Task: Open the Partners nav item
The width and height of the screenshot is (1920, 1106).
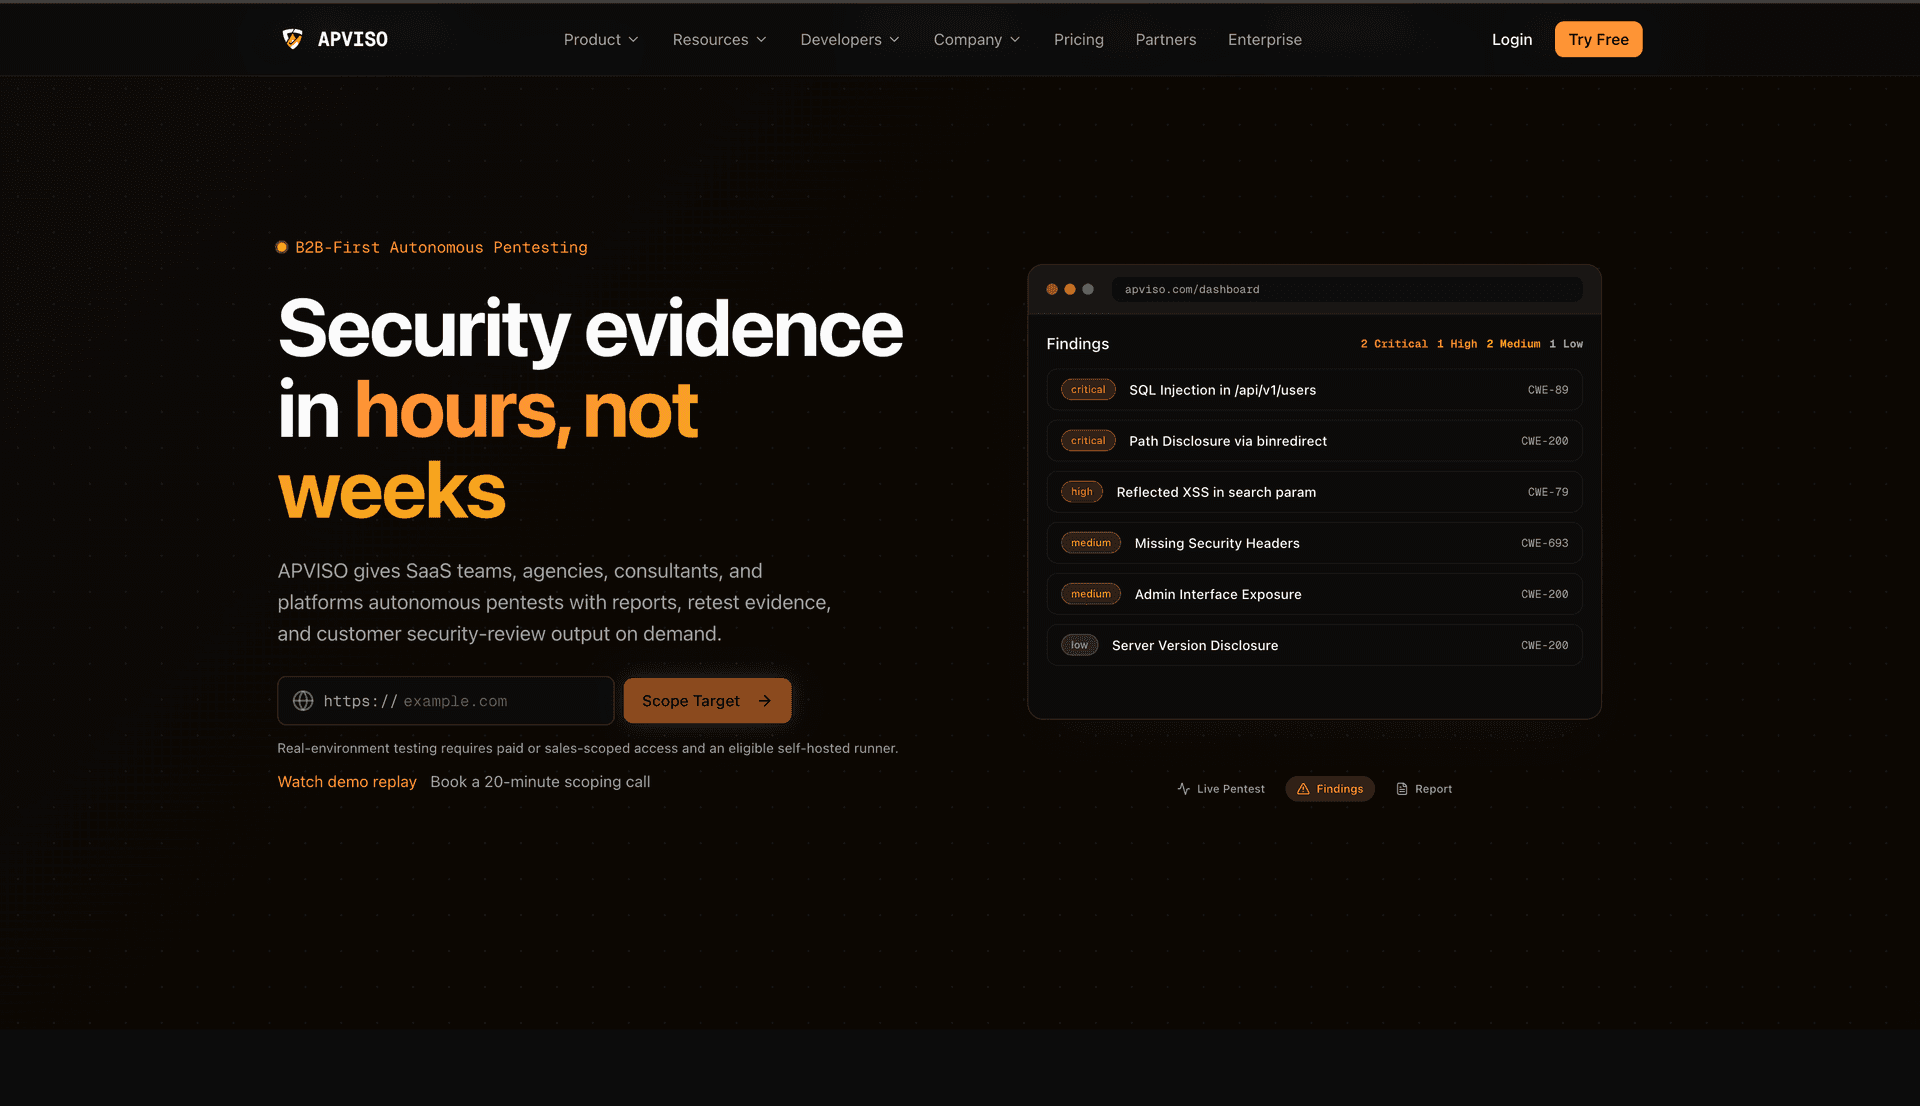Action: (x=1166, y=39)
